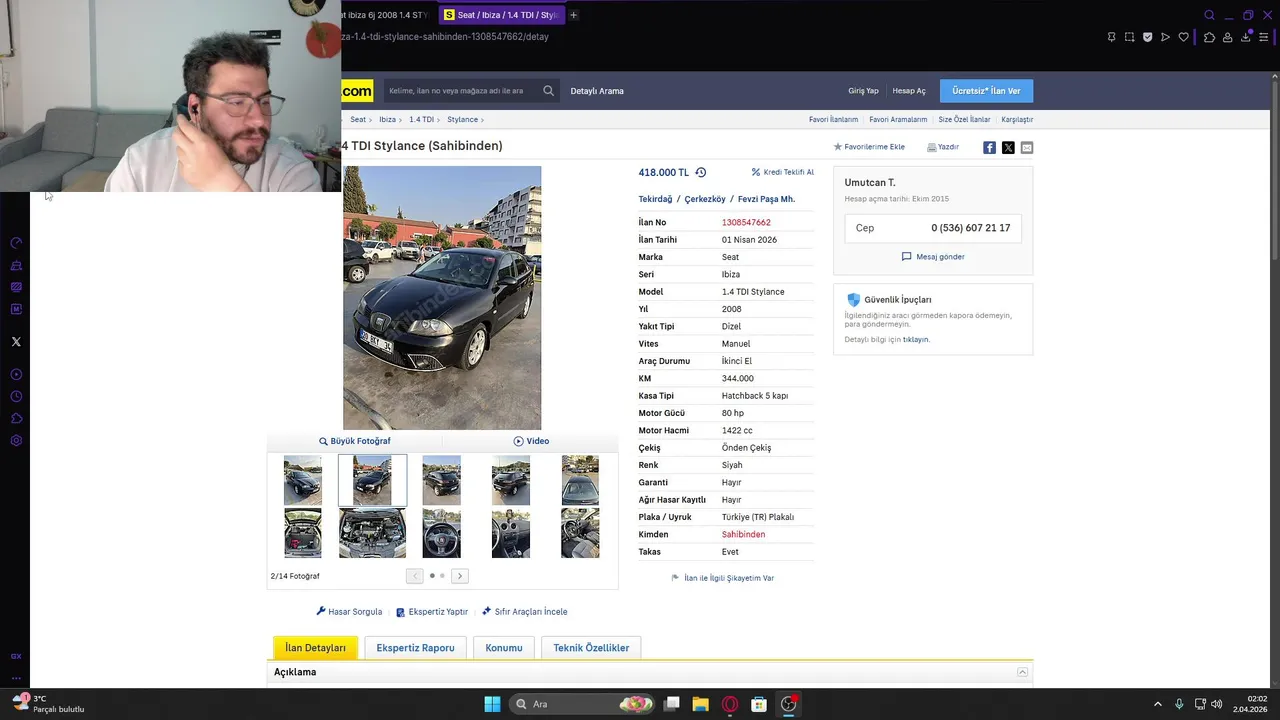
Task: Open a new browser tab with plus
Action: (x=573, y=15)
